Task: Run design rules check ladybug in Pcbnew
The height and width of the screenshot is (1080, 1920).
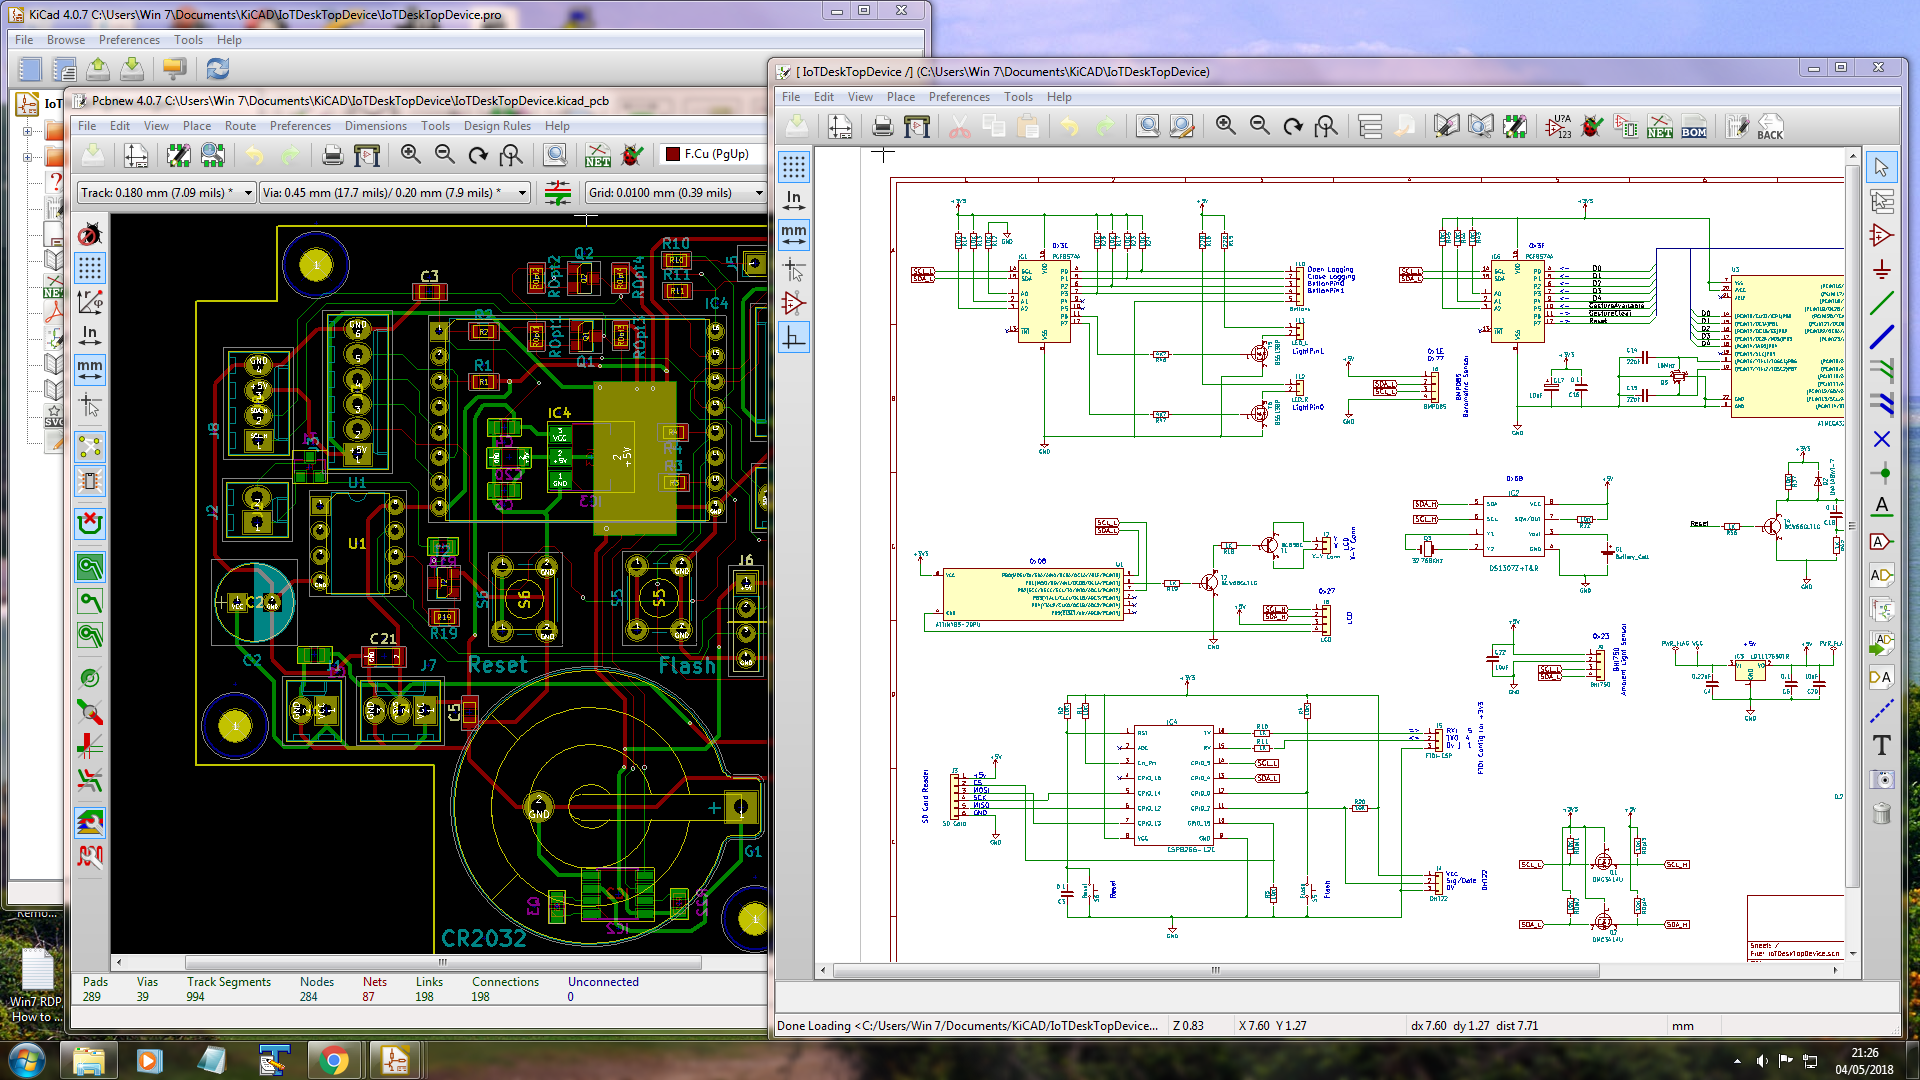Action: (632, 155)
